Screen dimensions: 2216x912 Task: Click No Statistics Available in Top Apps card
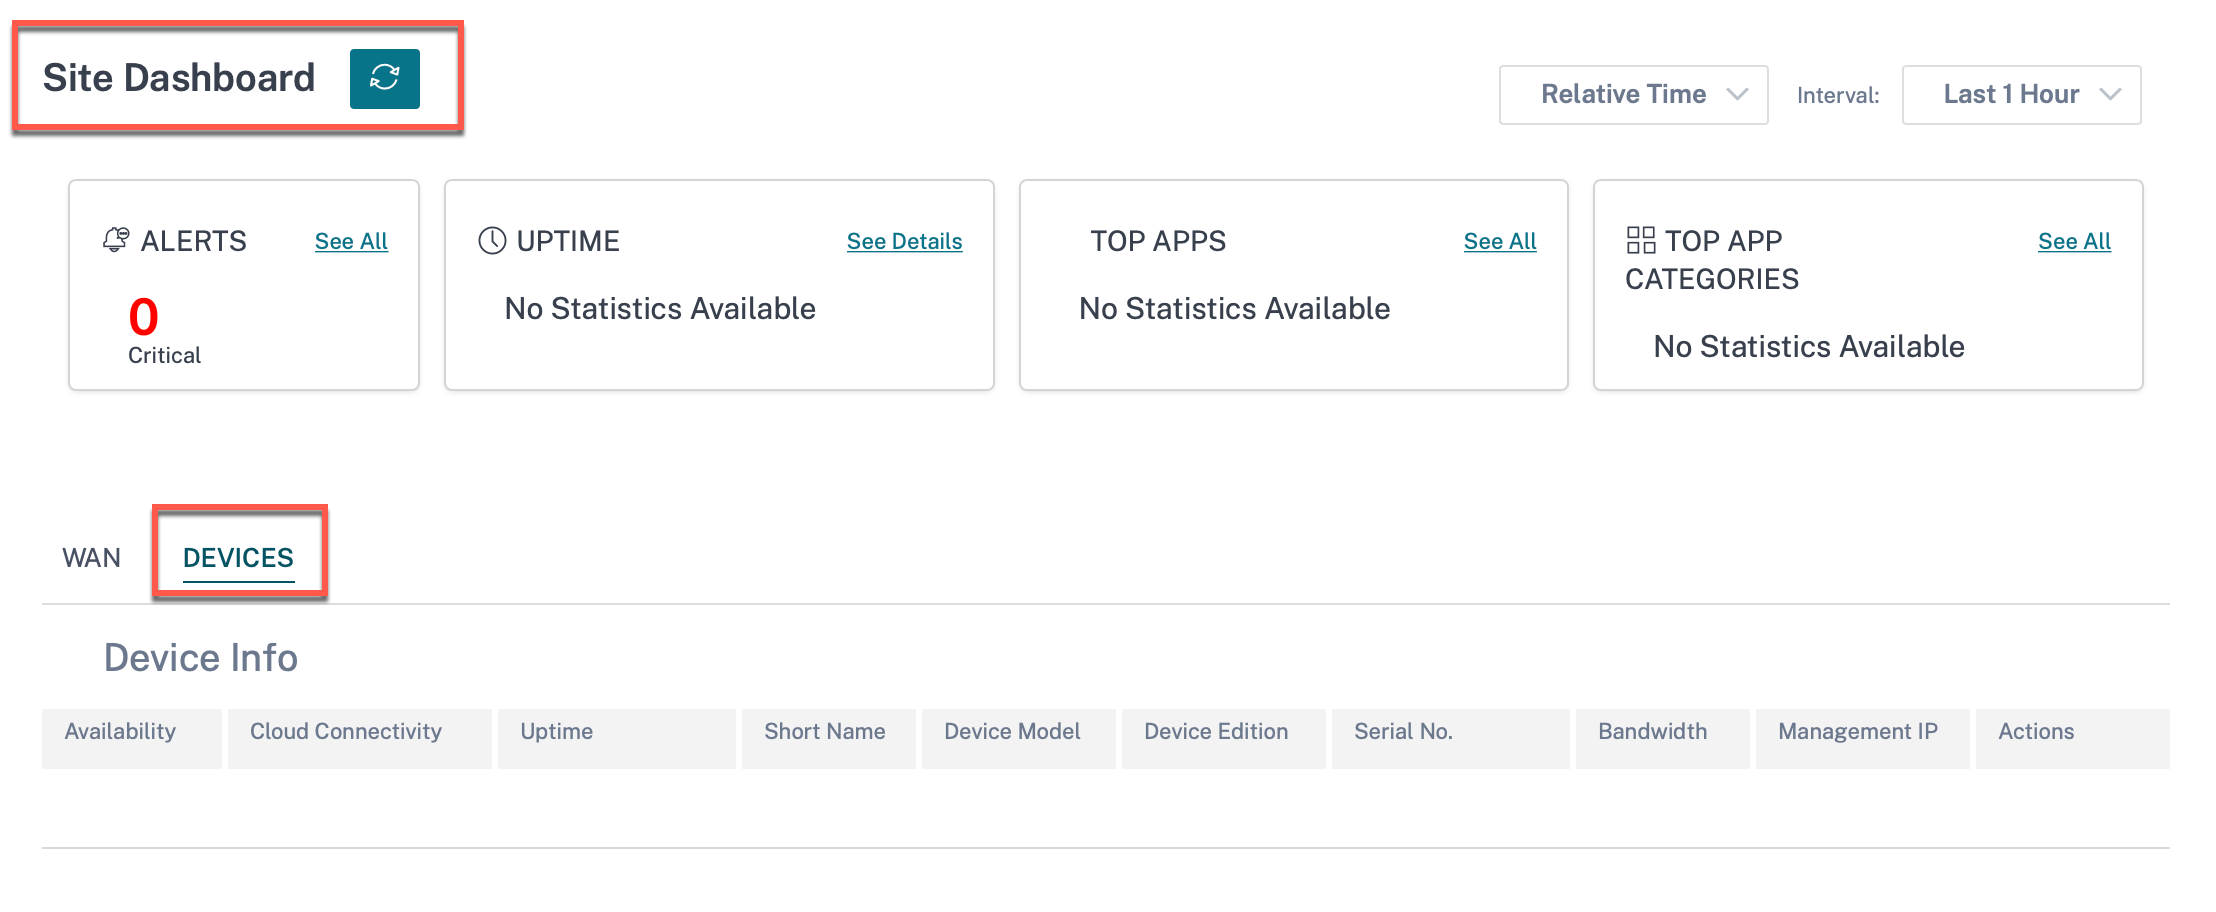pyautogui.click(x=1235, y=309)
